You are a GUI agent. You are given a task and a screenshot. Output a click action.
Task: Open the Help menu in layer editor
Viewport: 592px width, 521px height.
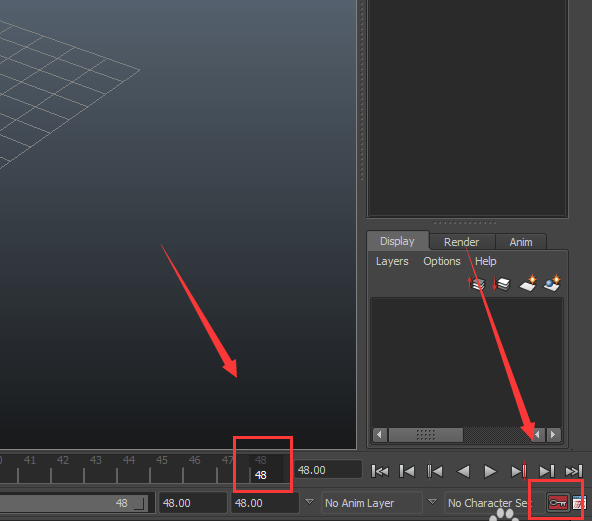pyautogui.click(x=486, y=261)
